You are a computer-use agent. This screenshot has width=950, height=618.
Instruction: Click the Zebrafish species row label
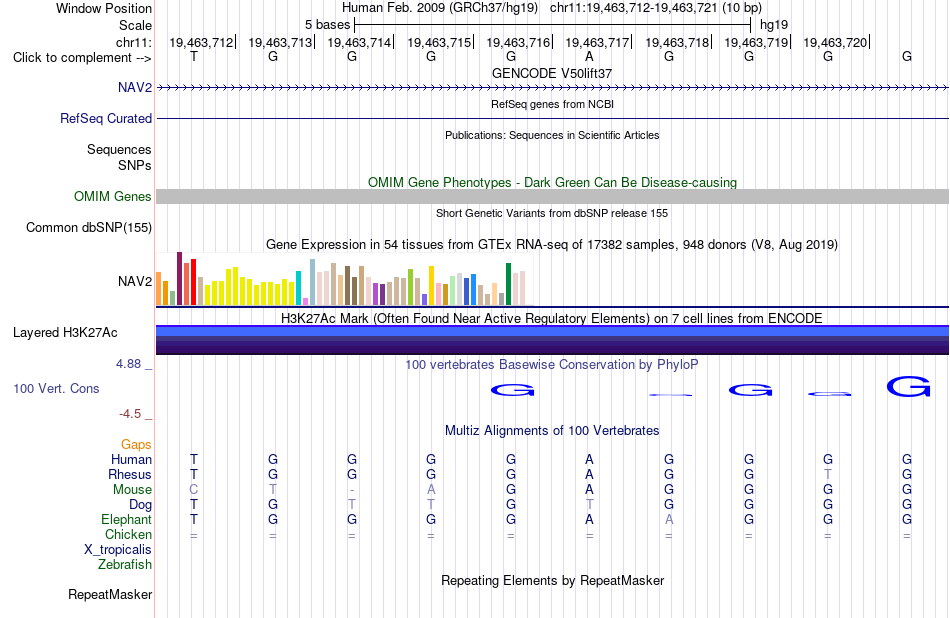pos(125,564)
